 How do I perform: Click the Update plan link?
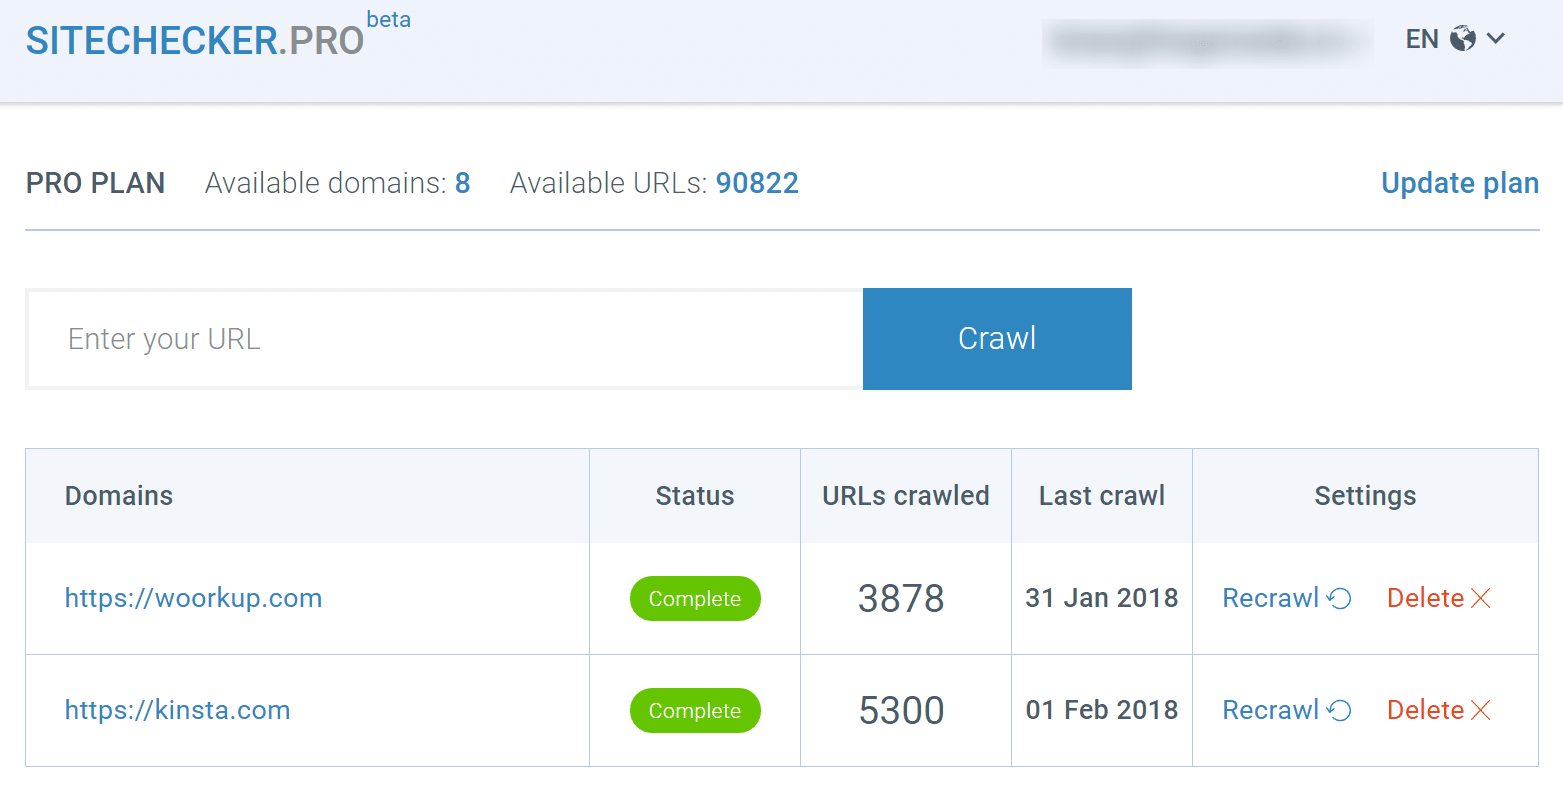tap(1460, 183)
